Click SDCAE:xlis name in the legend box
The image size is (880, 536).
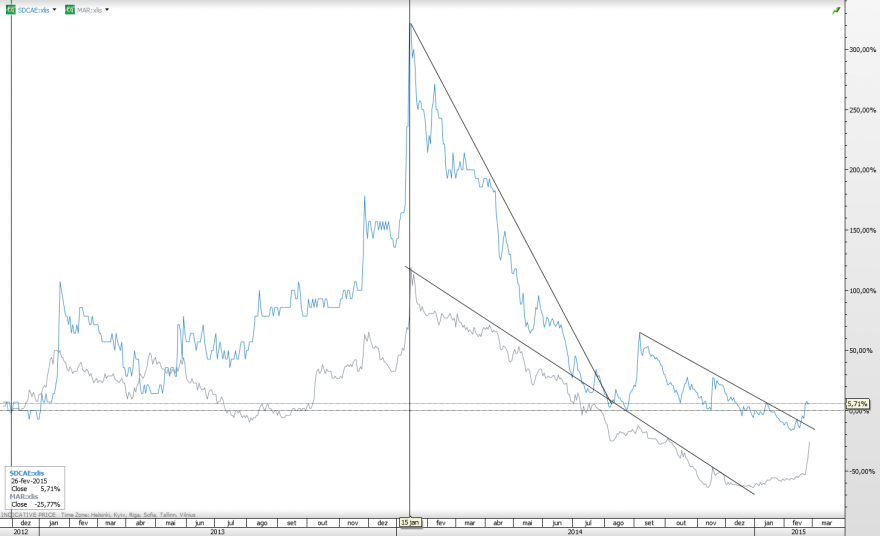(26, 473)
